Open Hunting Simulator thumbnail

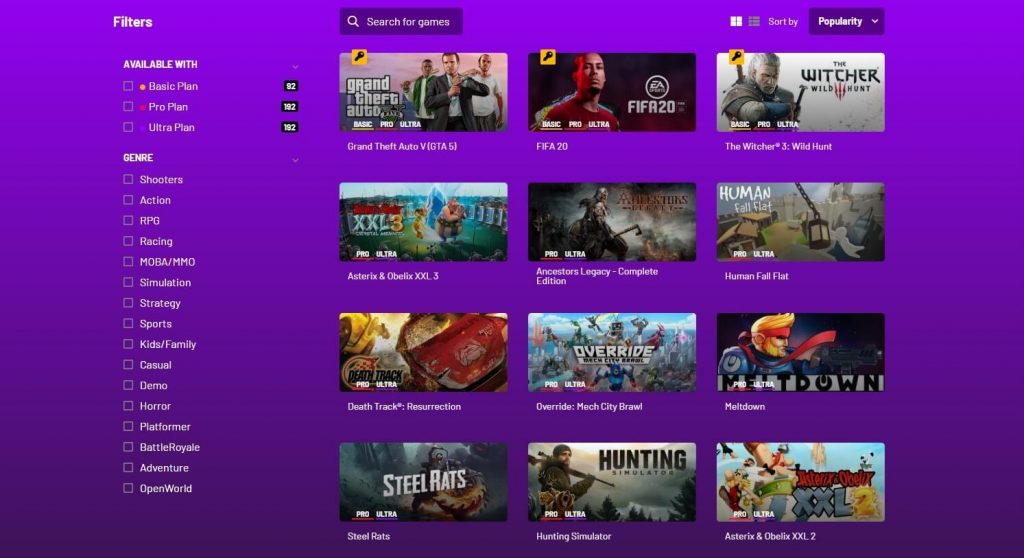coord(612,482)
